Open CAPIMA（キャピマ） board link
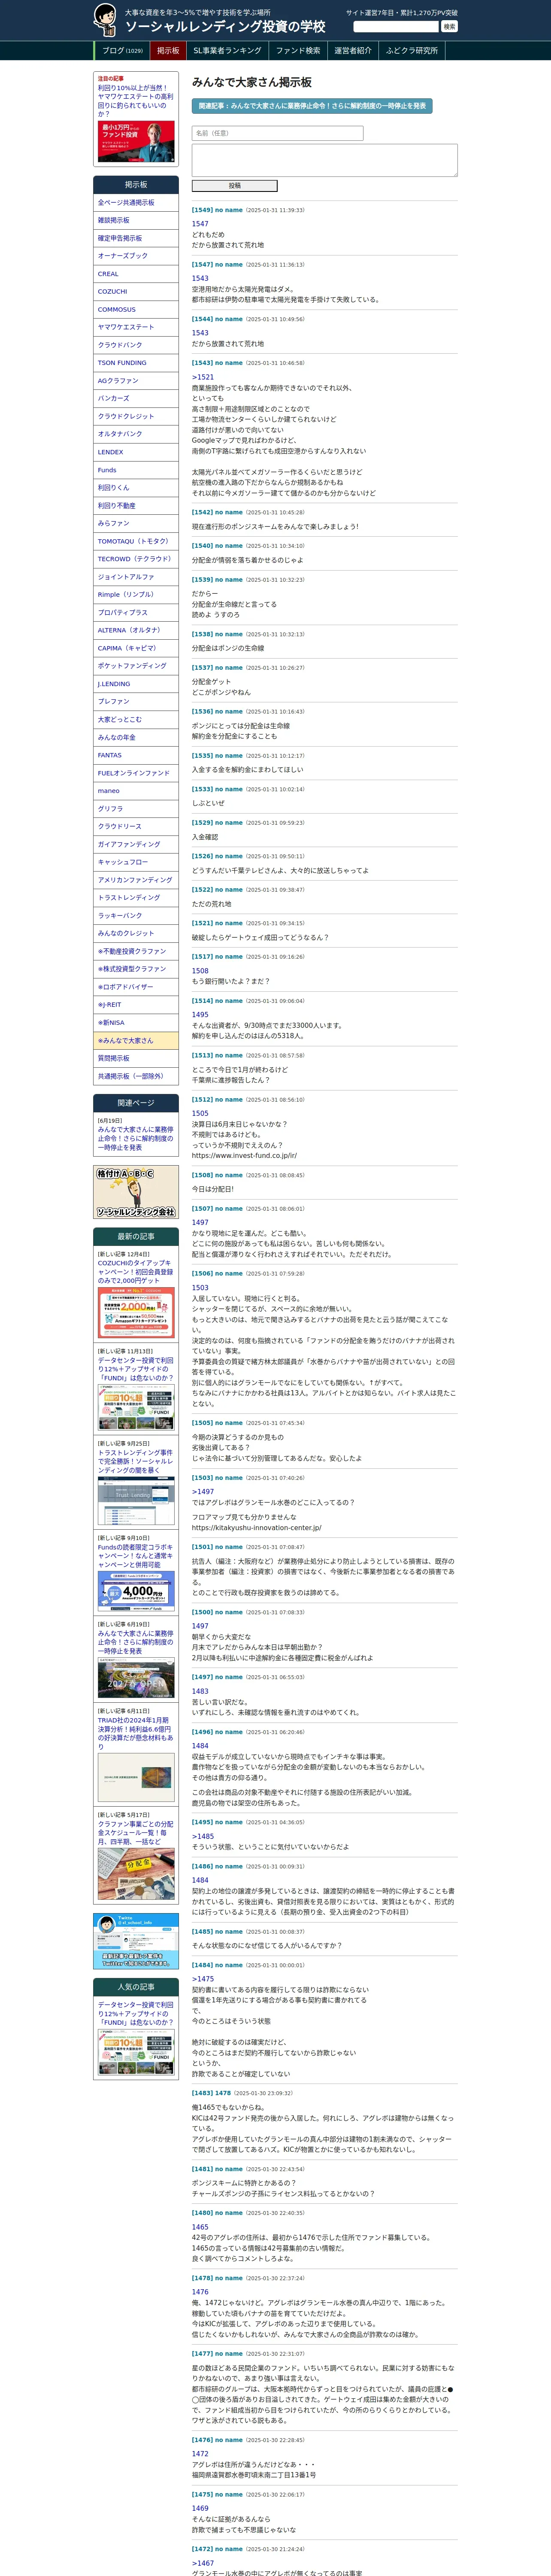 (x=136, y=648)
